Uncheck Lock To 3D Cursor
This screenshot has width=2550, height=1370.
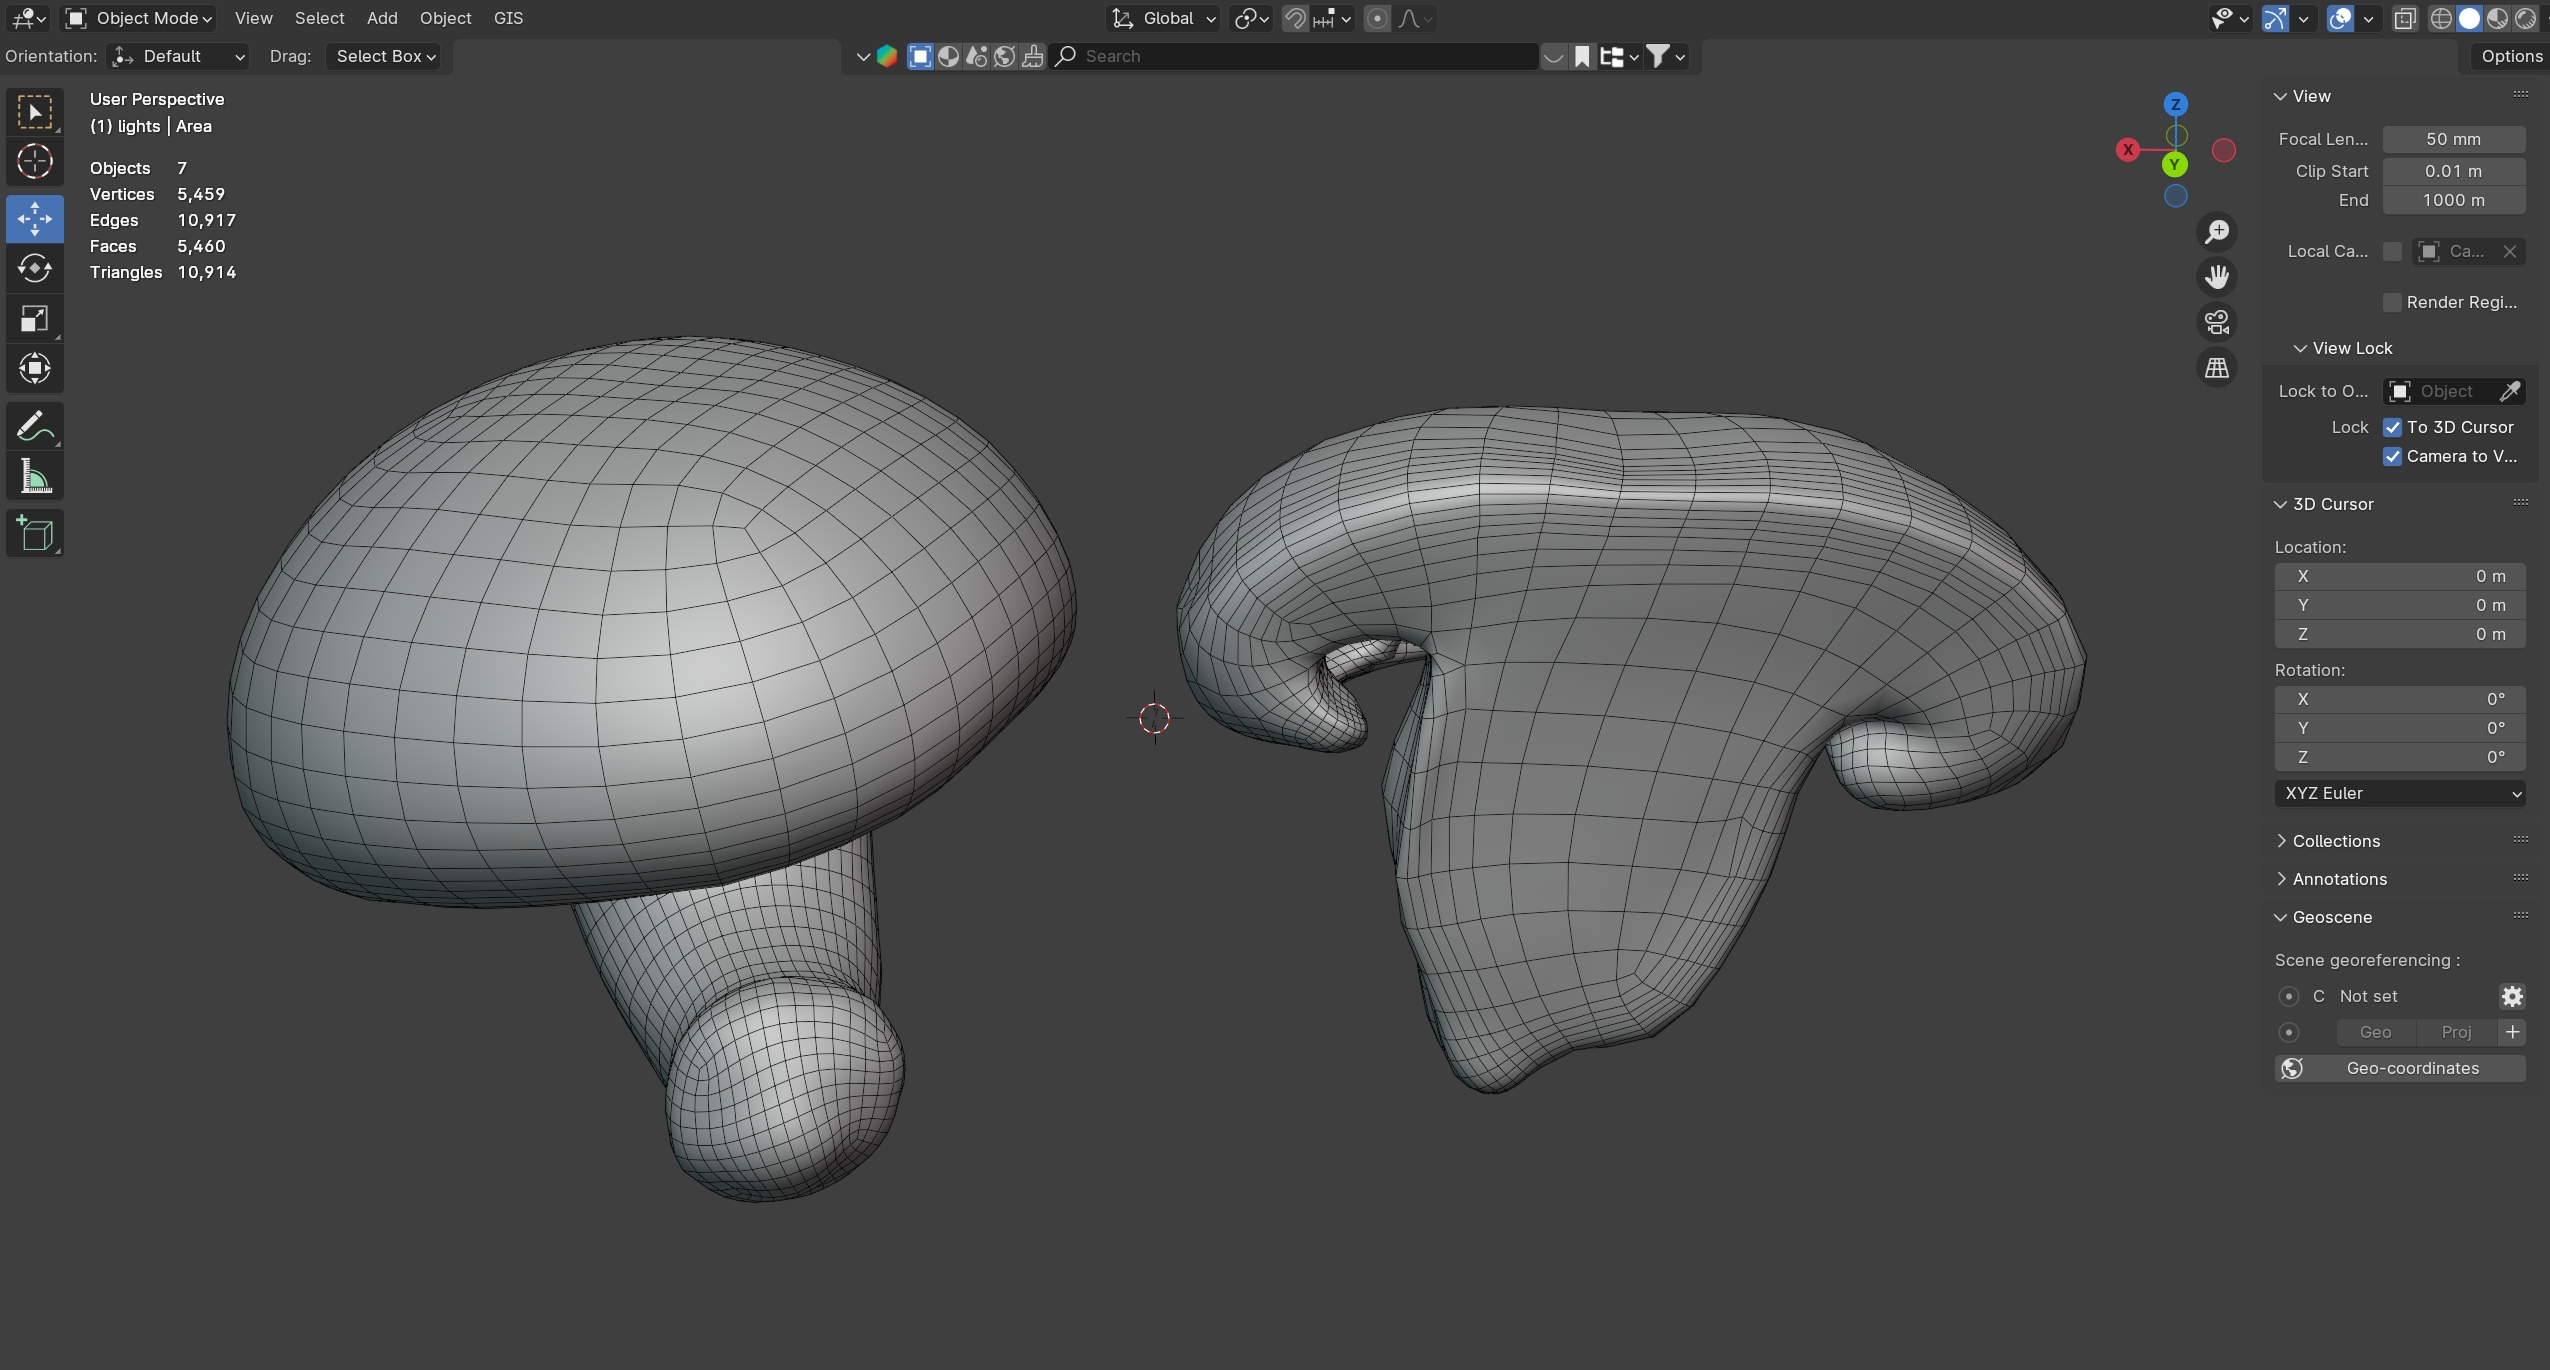coord(2392,427)
